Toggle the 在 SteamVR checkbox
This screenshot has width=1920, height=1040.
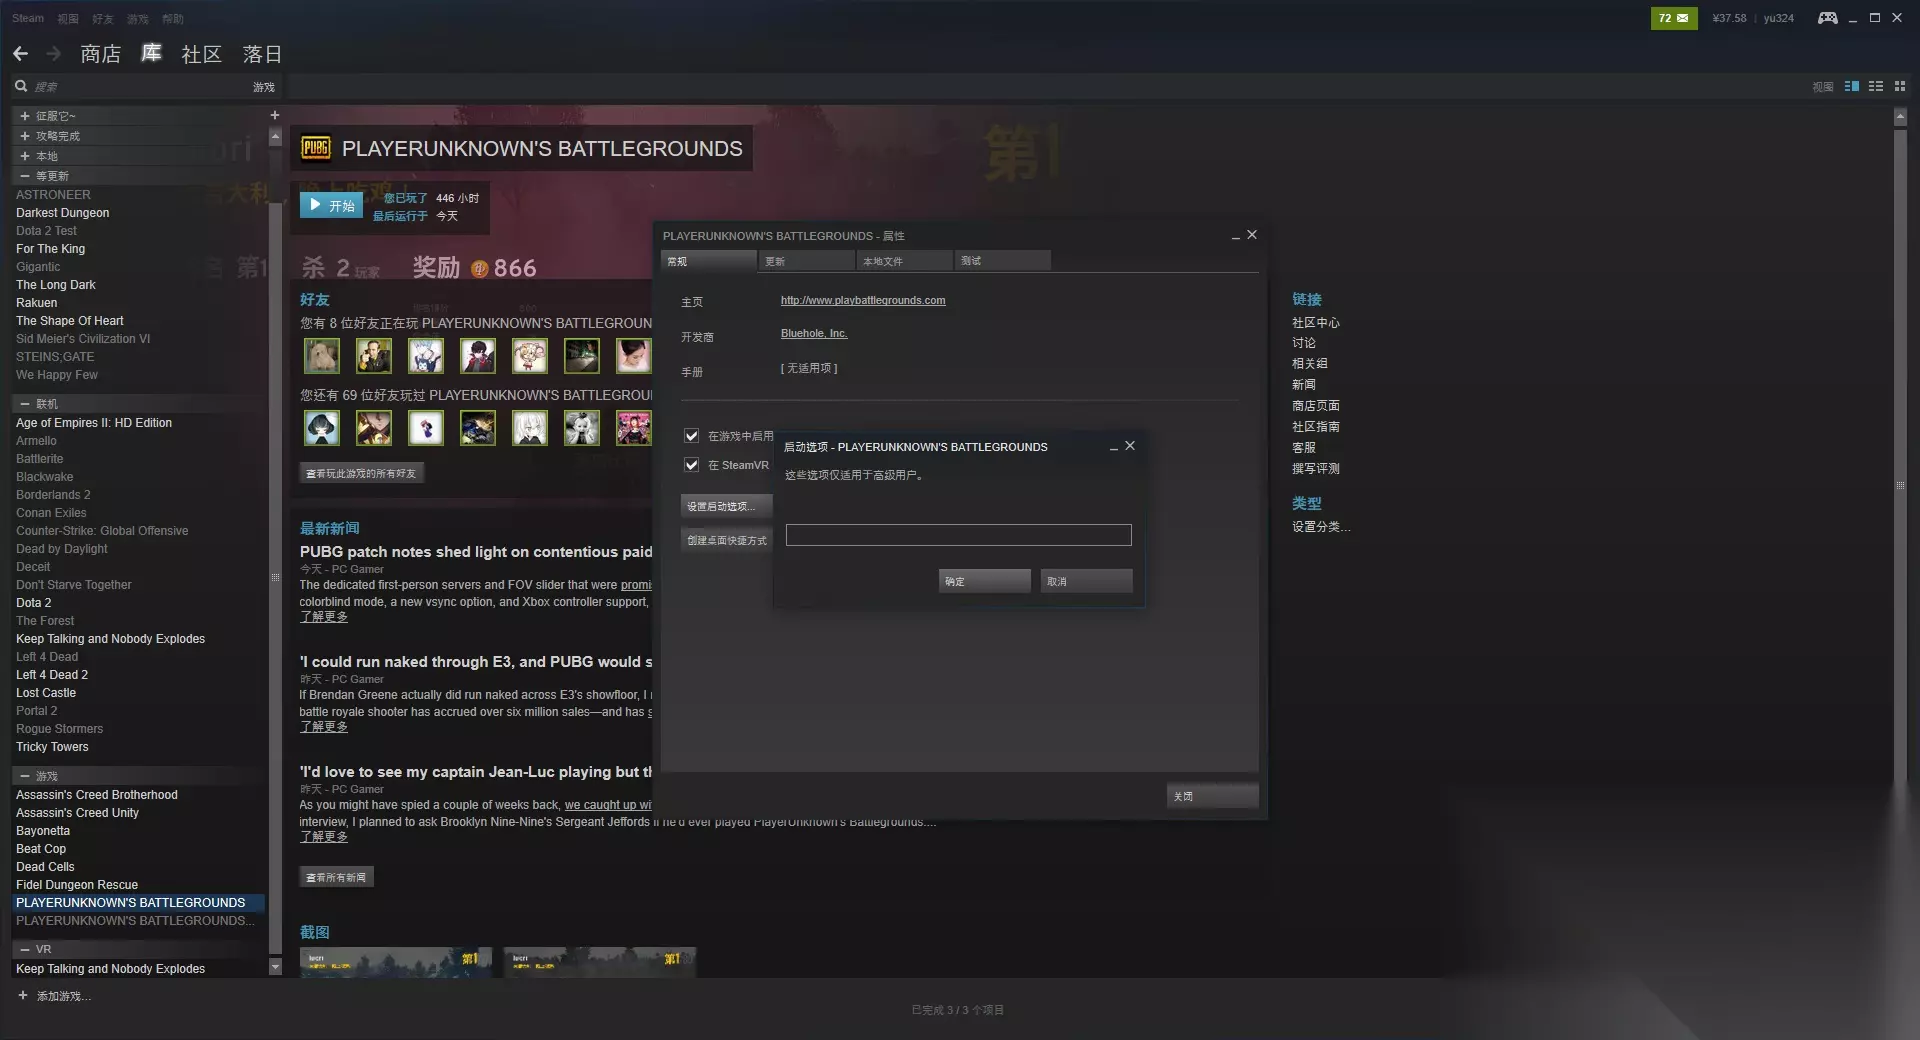(691, 465)
